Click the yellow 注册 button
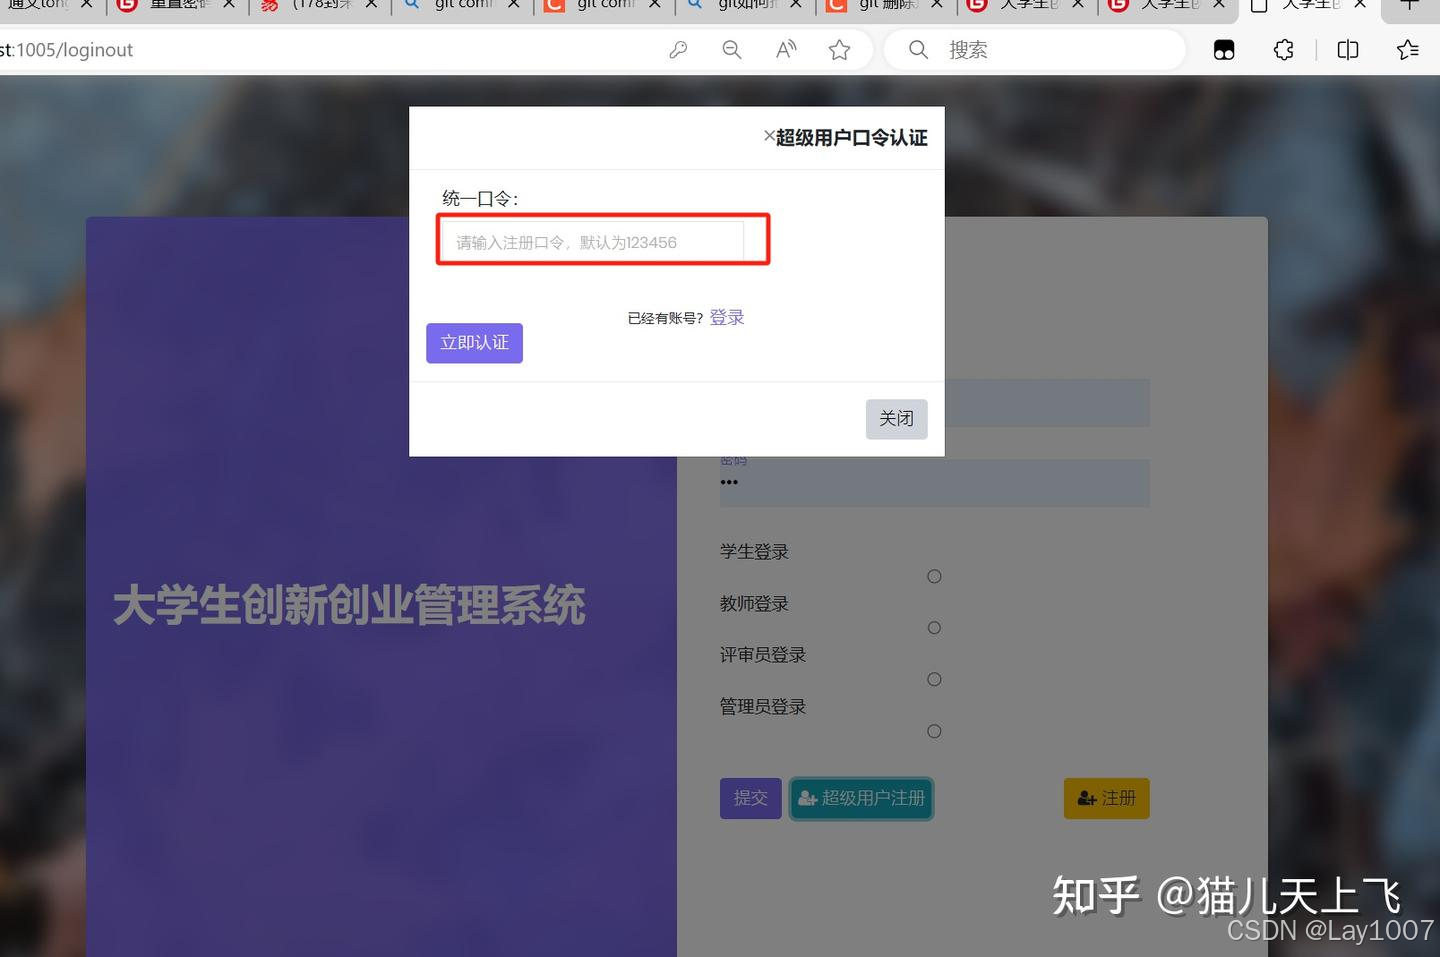1440x957 pixels. (1106, 798)
